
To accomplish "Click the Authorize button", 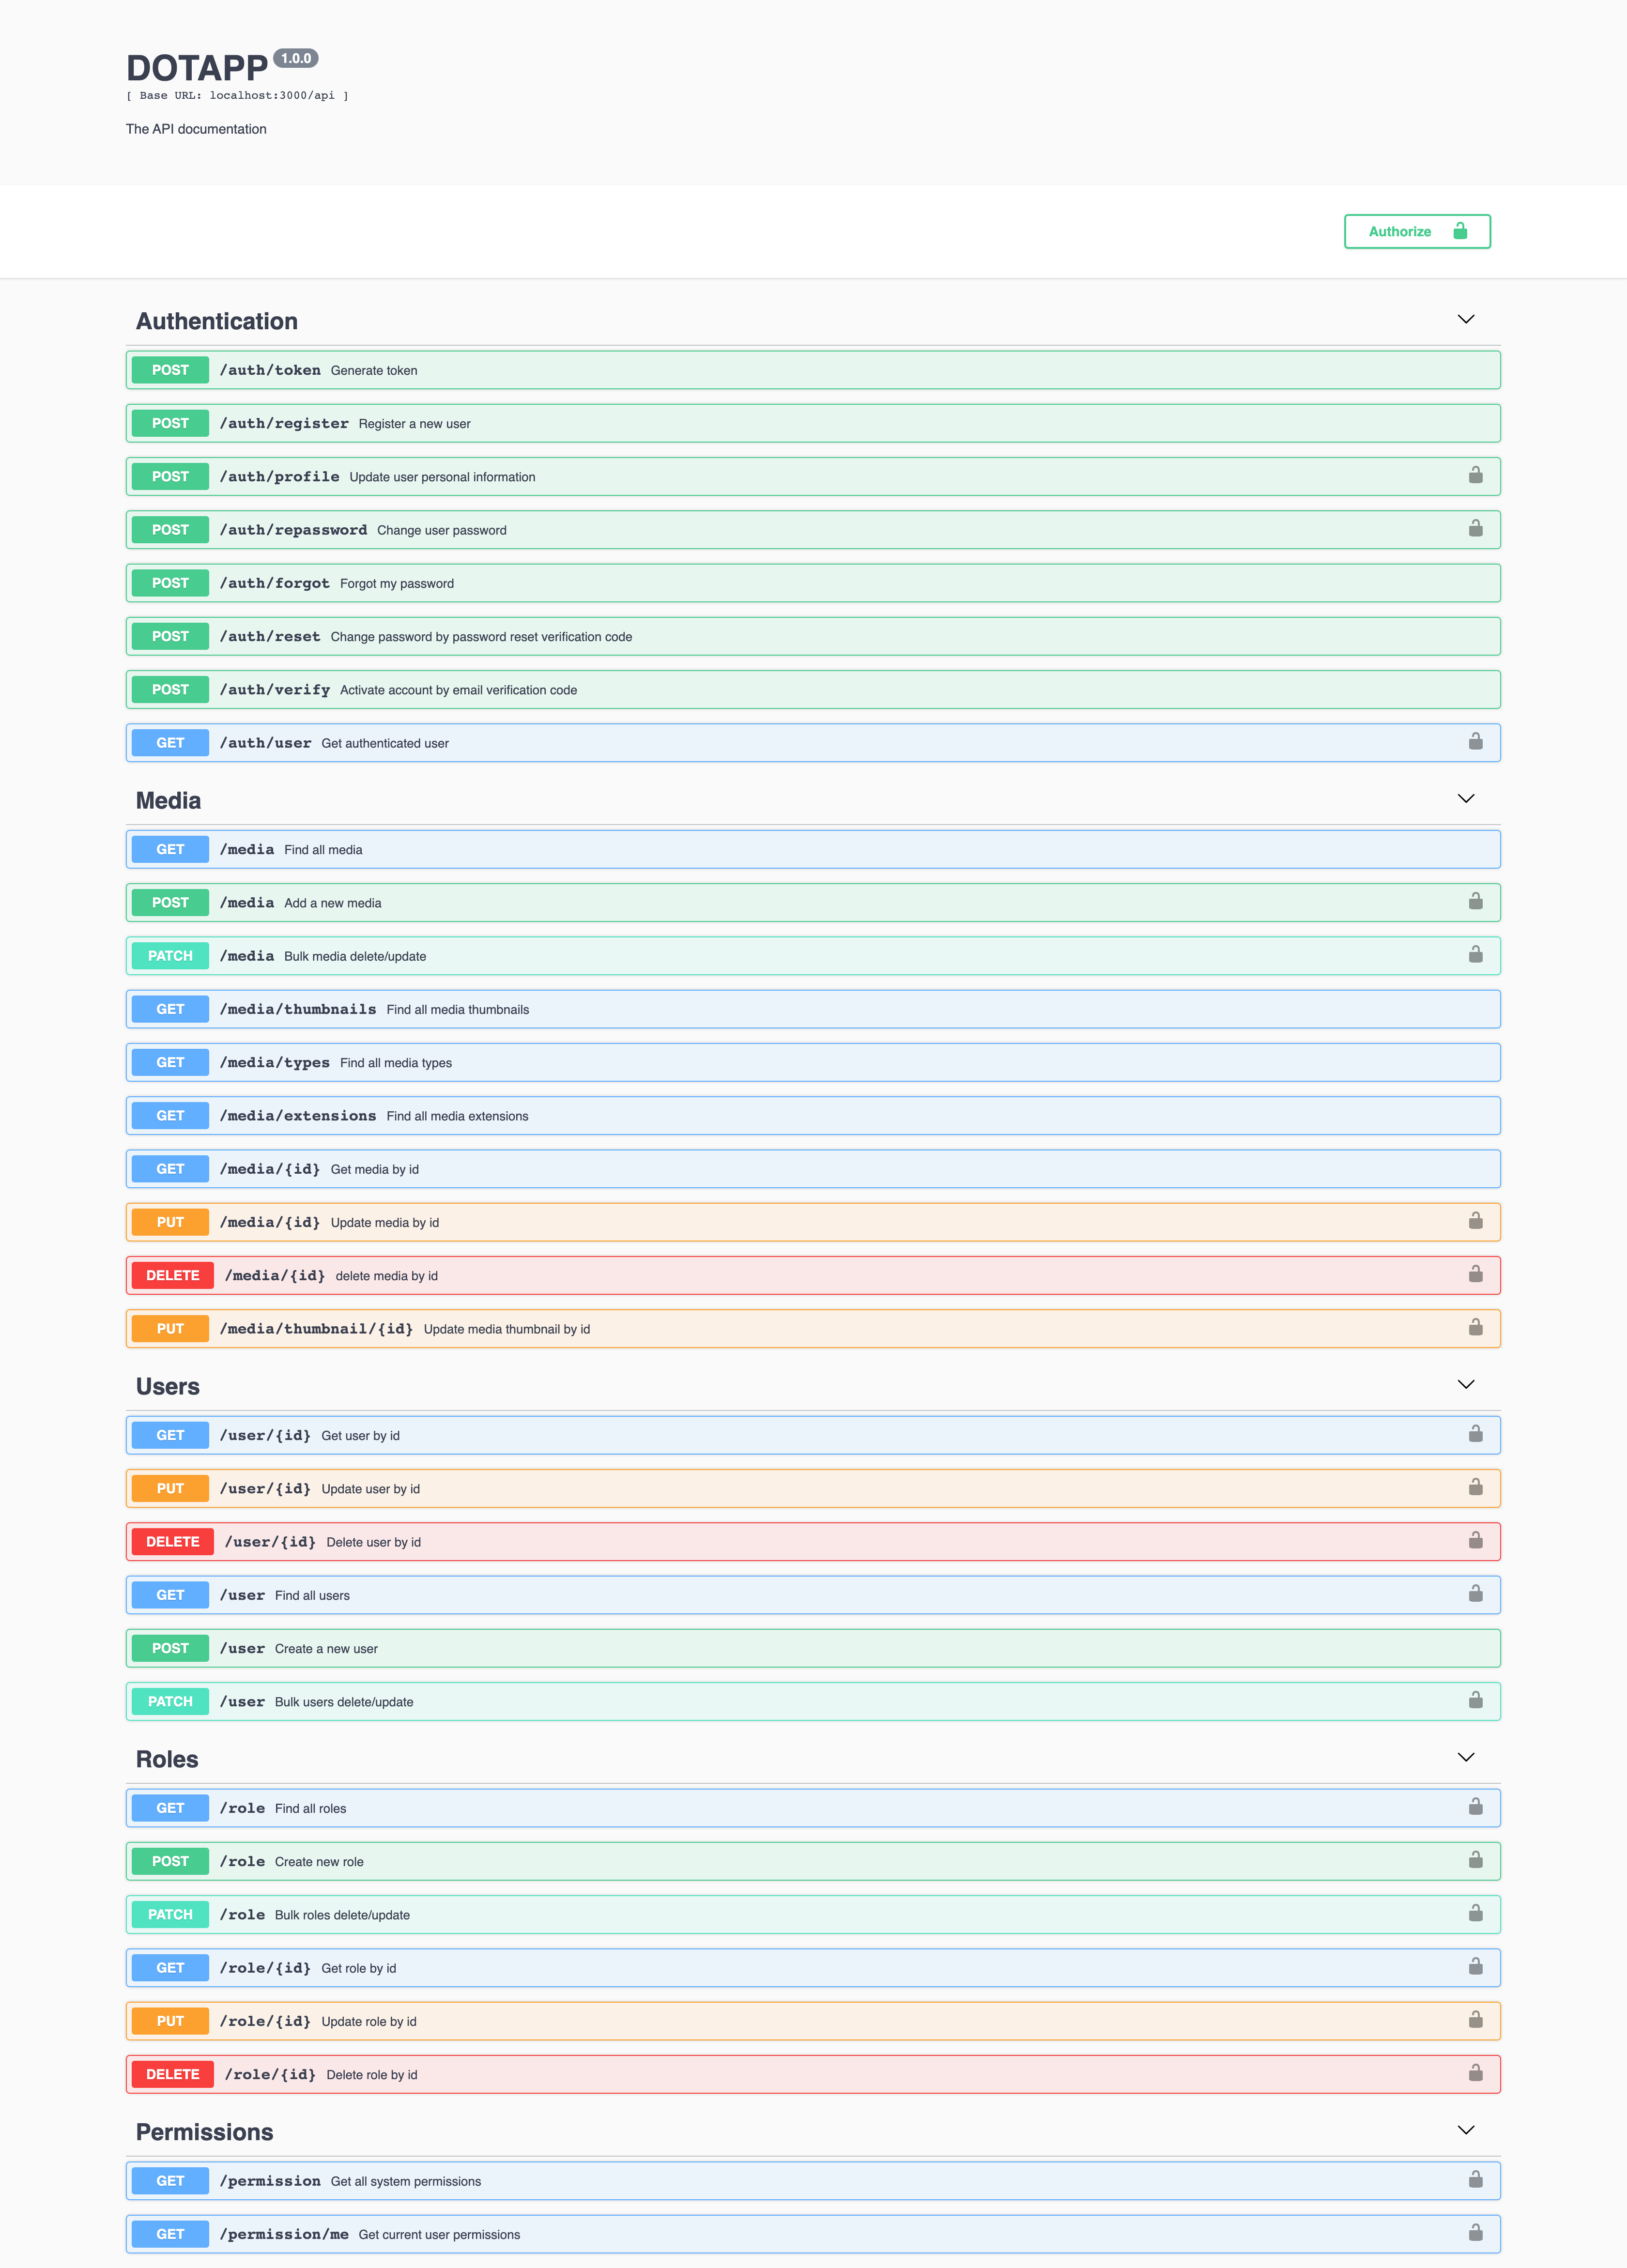I will (x=1416, y=231).
